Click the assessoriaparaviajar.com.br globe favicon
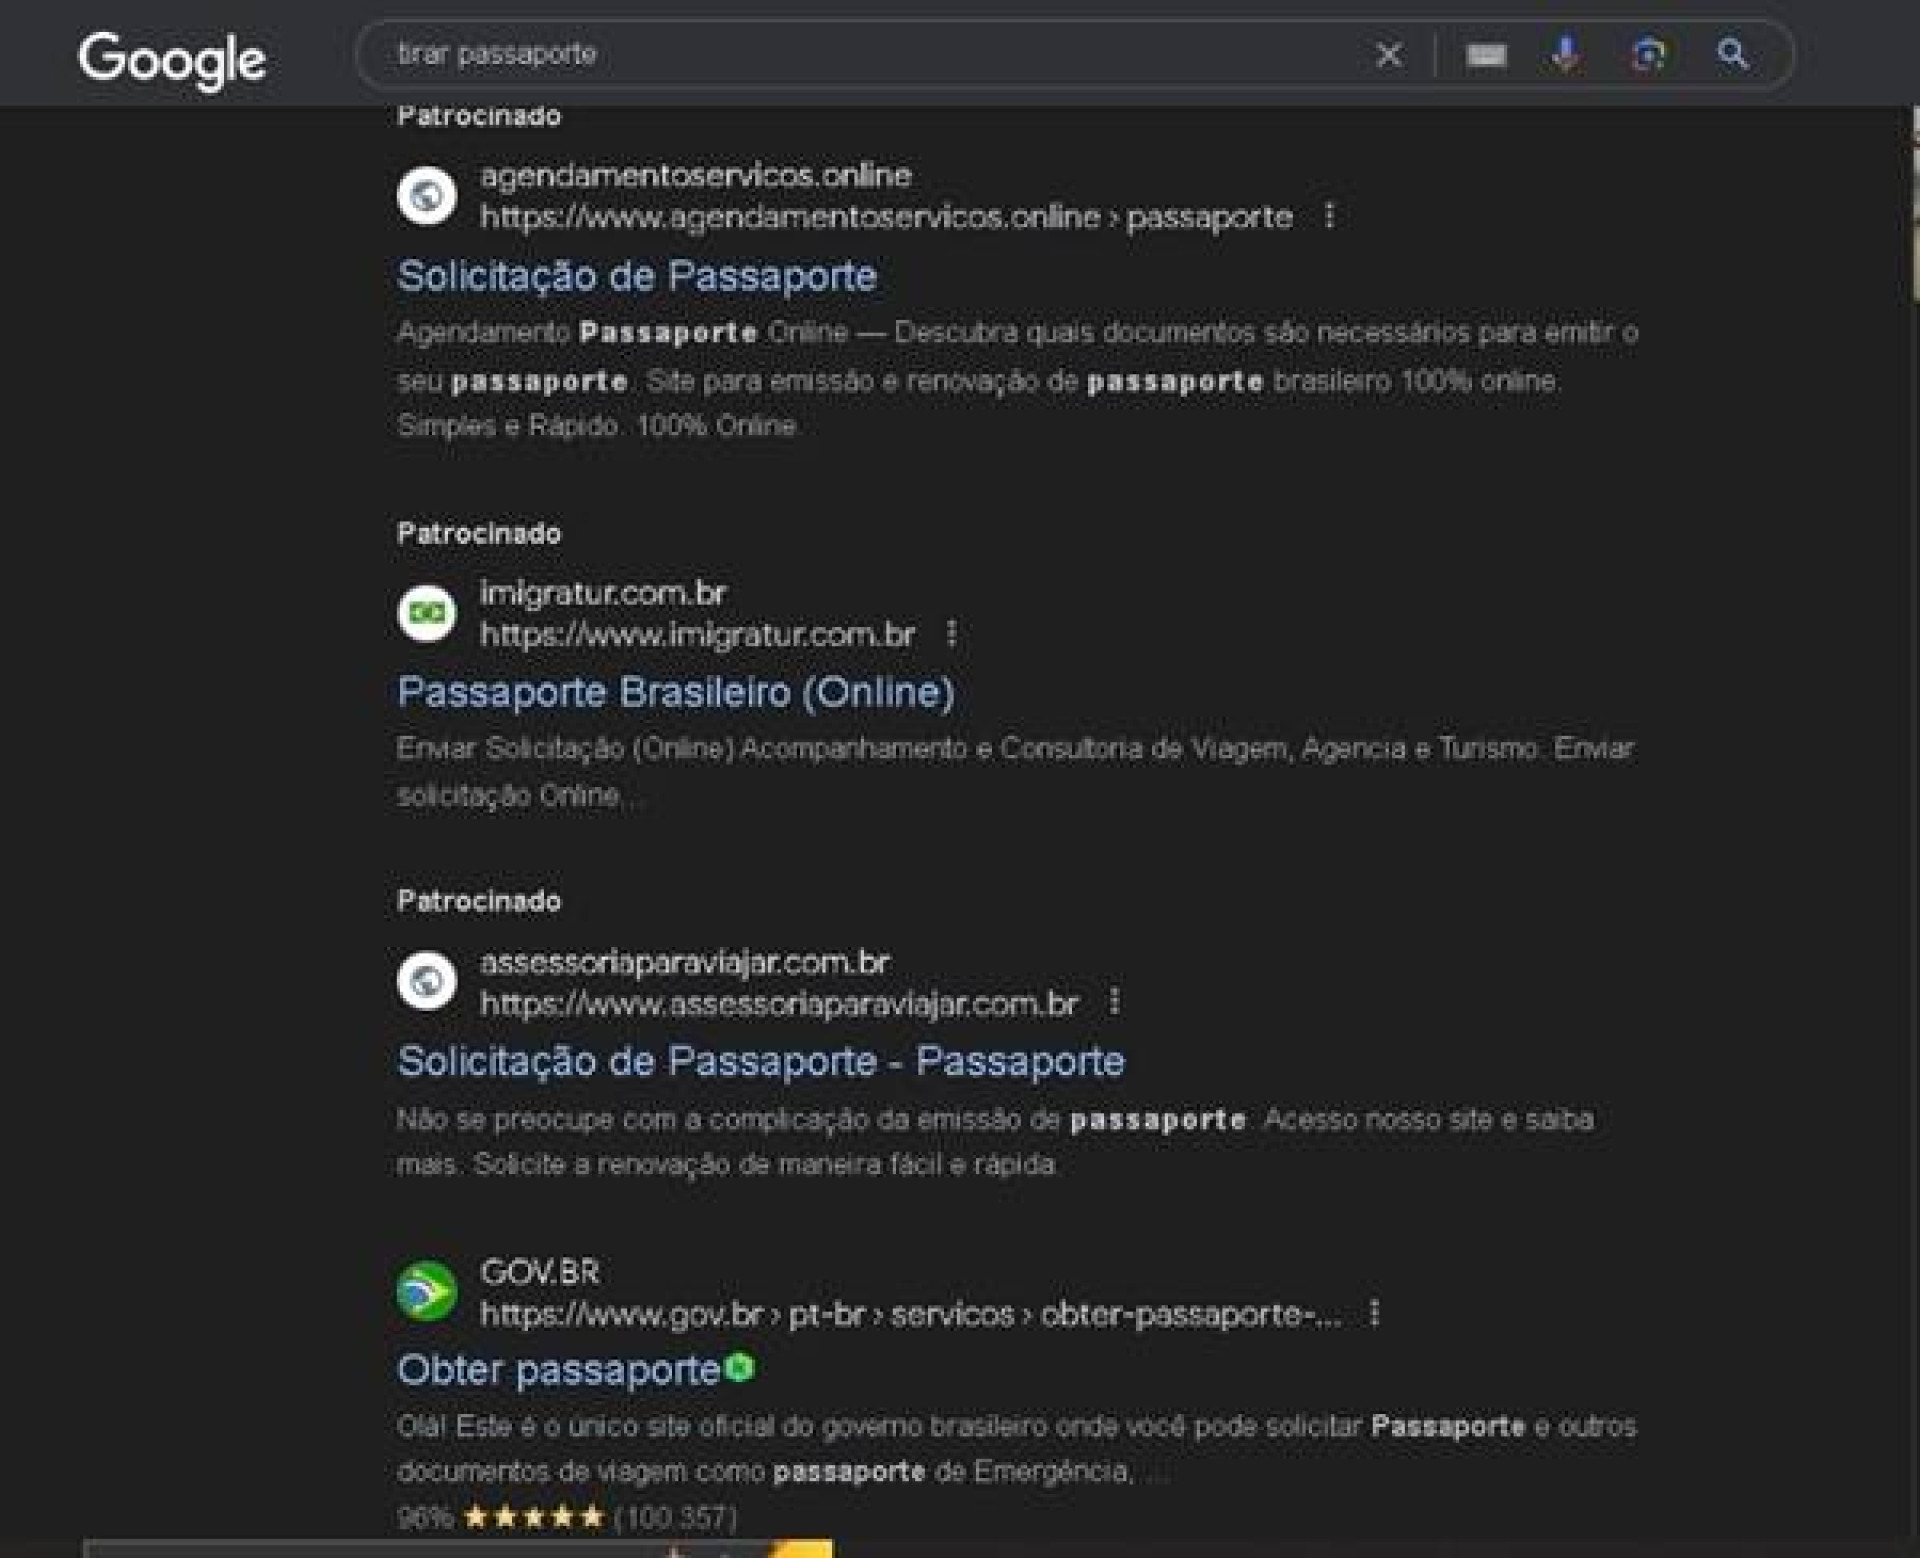 pos(427,981)
